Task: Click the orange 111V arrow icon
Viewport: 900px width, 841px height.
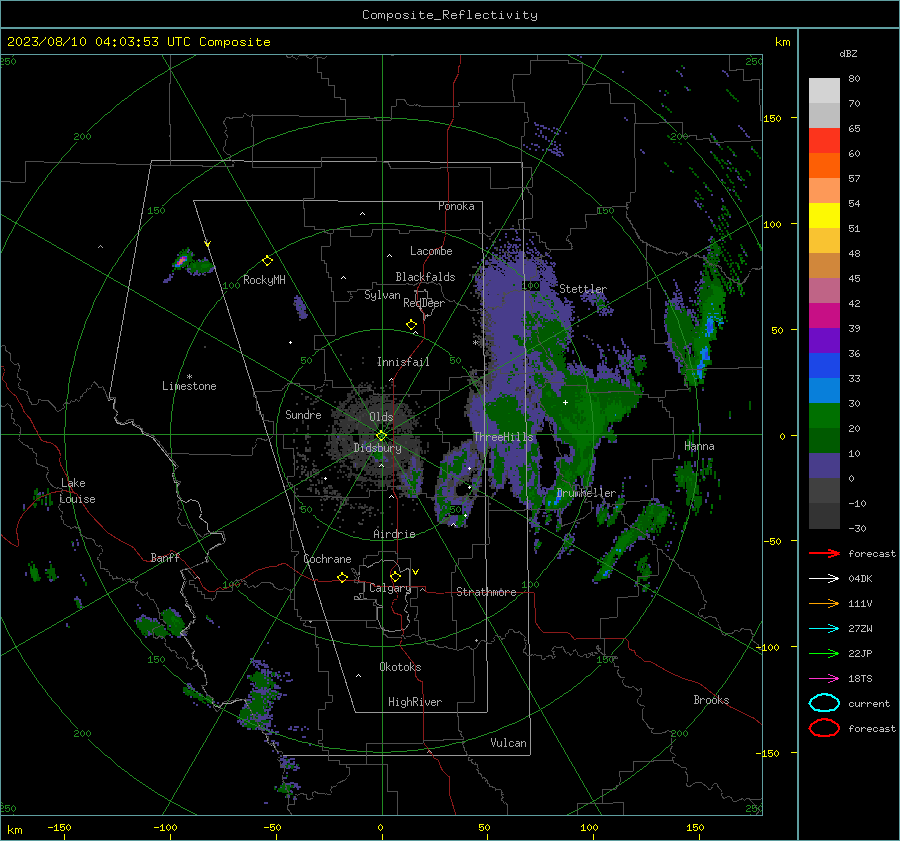Action: tap(824, 603)
